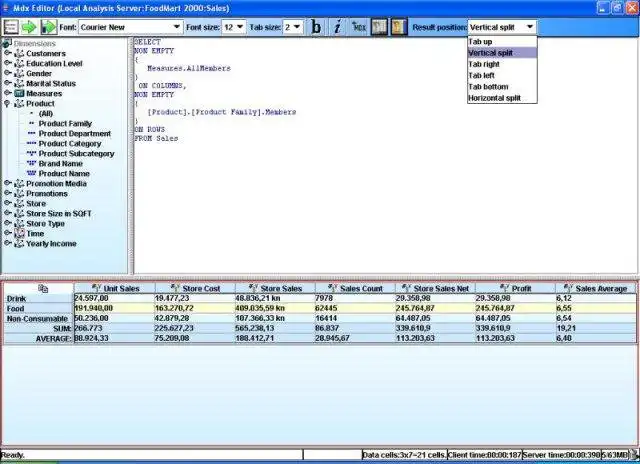
Task: Expand the Promotion Media dimension node
Action: pos(8,183)
